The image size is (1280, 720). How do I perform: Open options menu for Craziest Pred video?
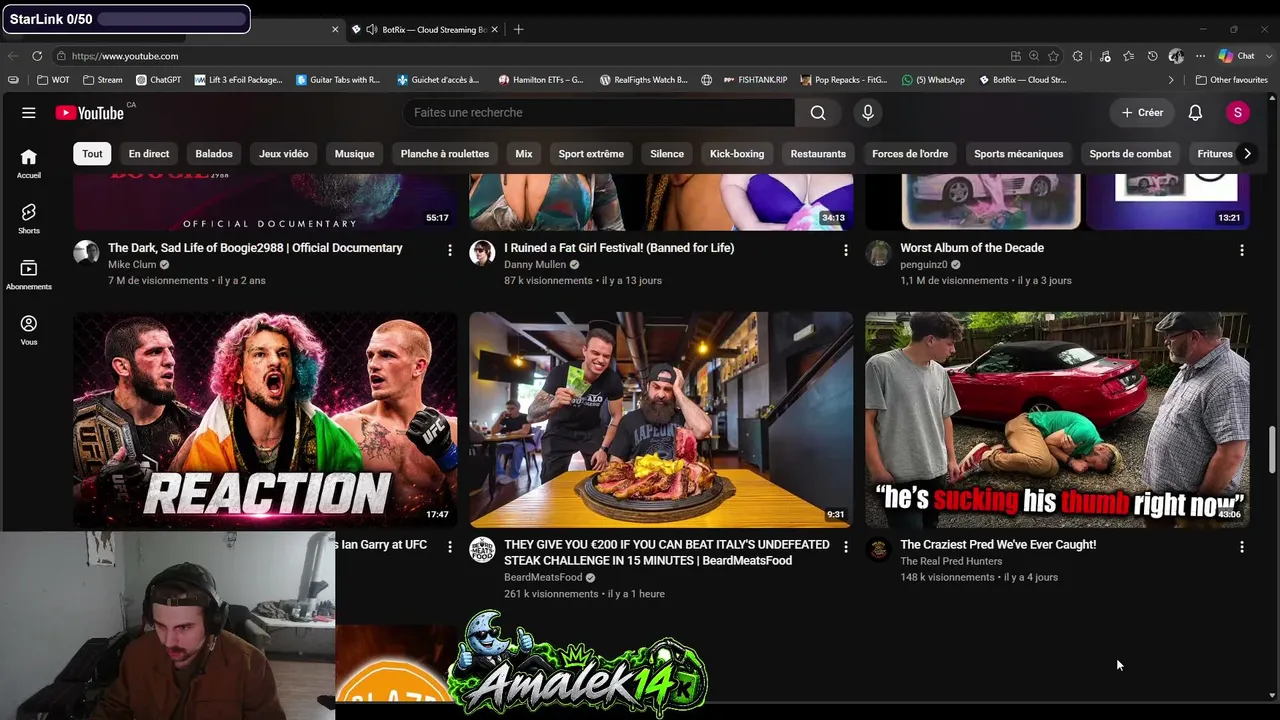tap(1242, 547)
